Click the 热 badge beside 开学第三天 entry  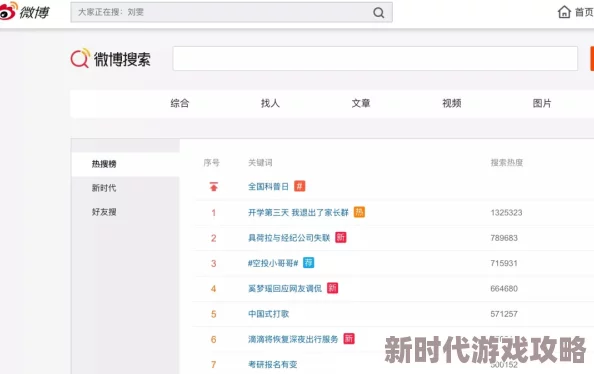pos(359,212)
